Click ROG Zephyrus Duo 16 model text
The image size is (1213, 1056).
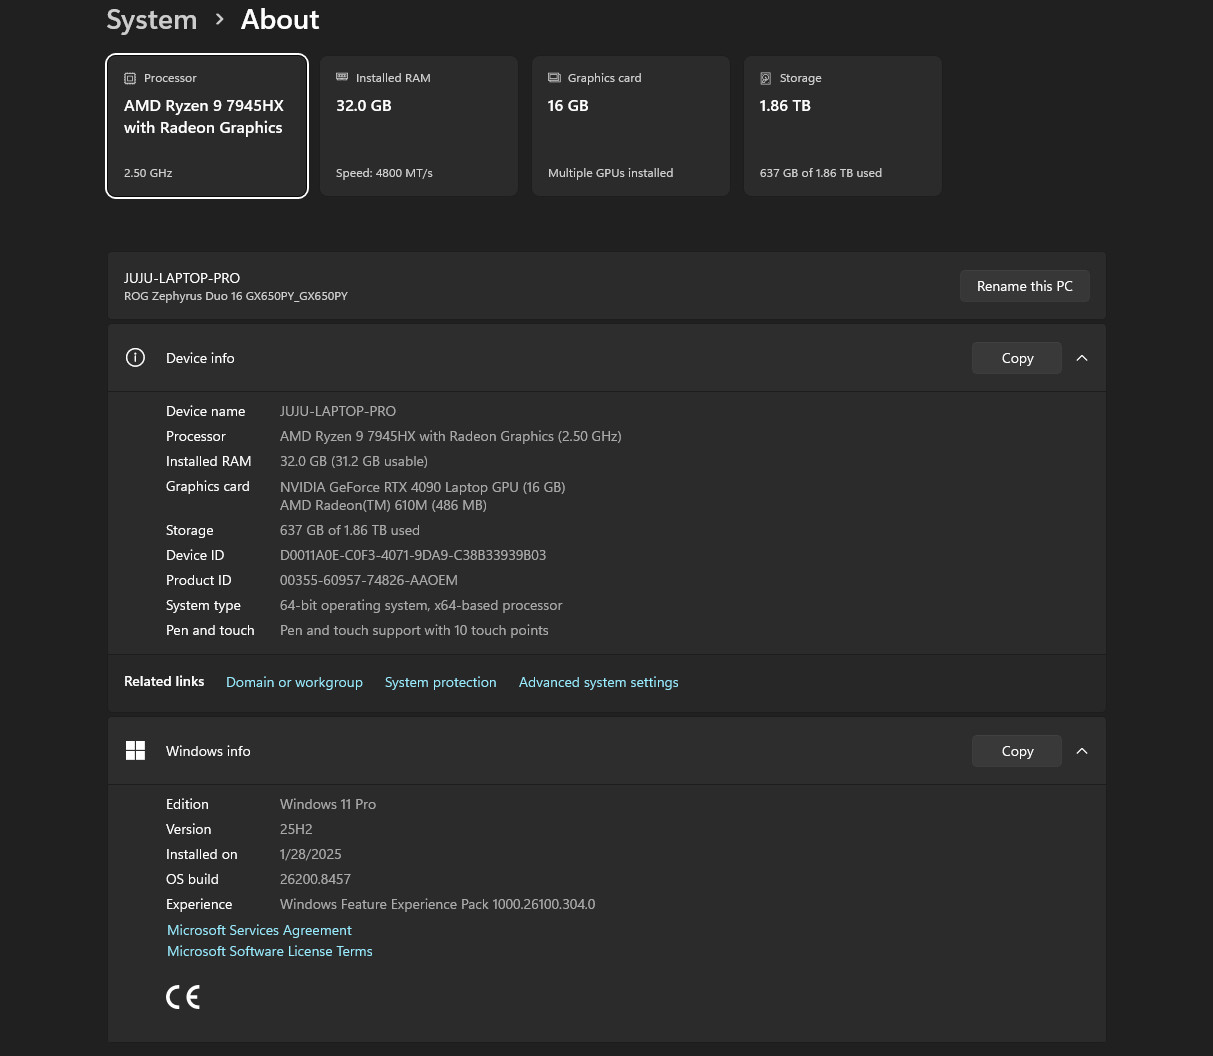click(x=236, y=296)
